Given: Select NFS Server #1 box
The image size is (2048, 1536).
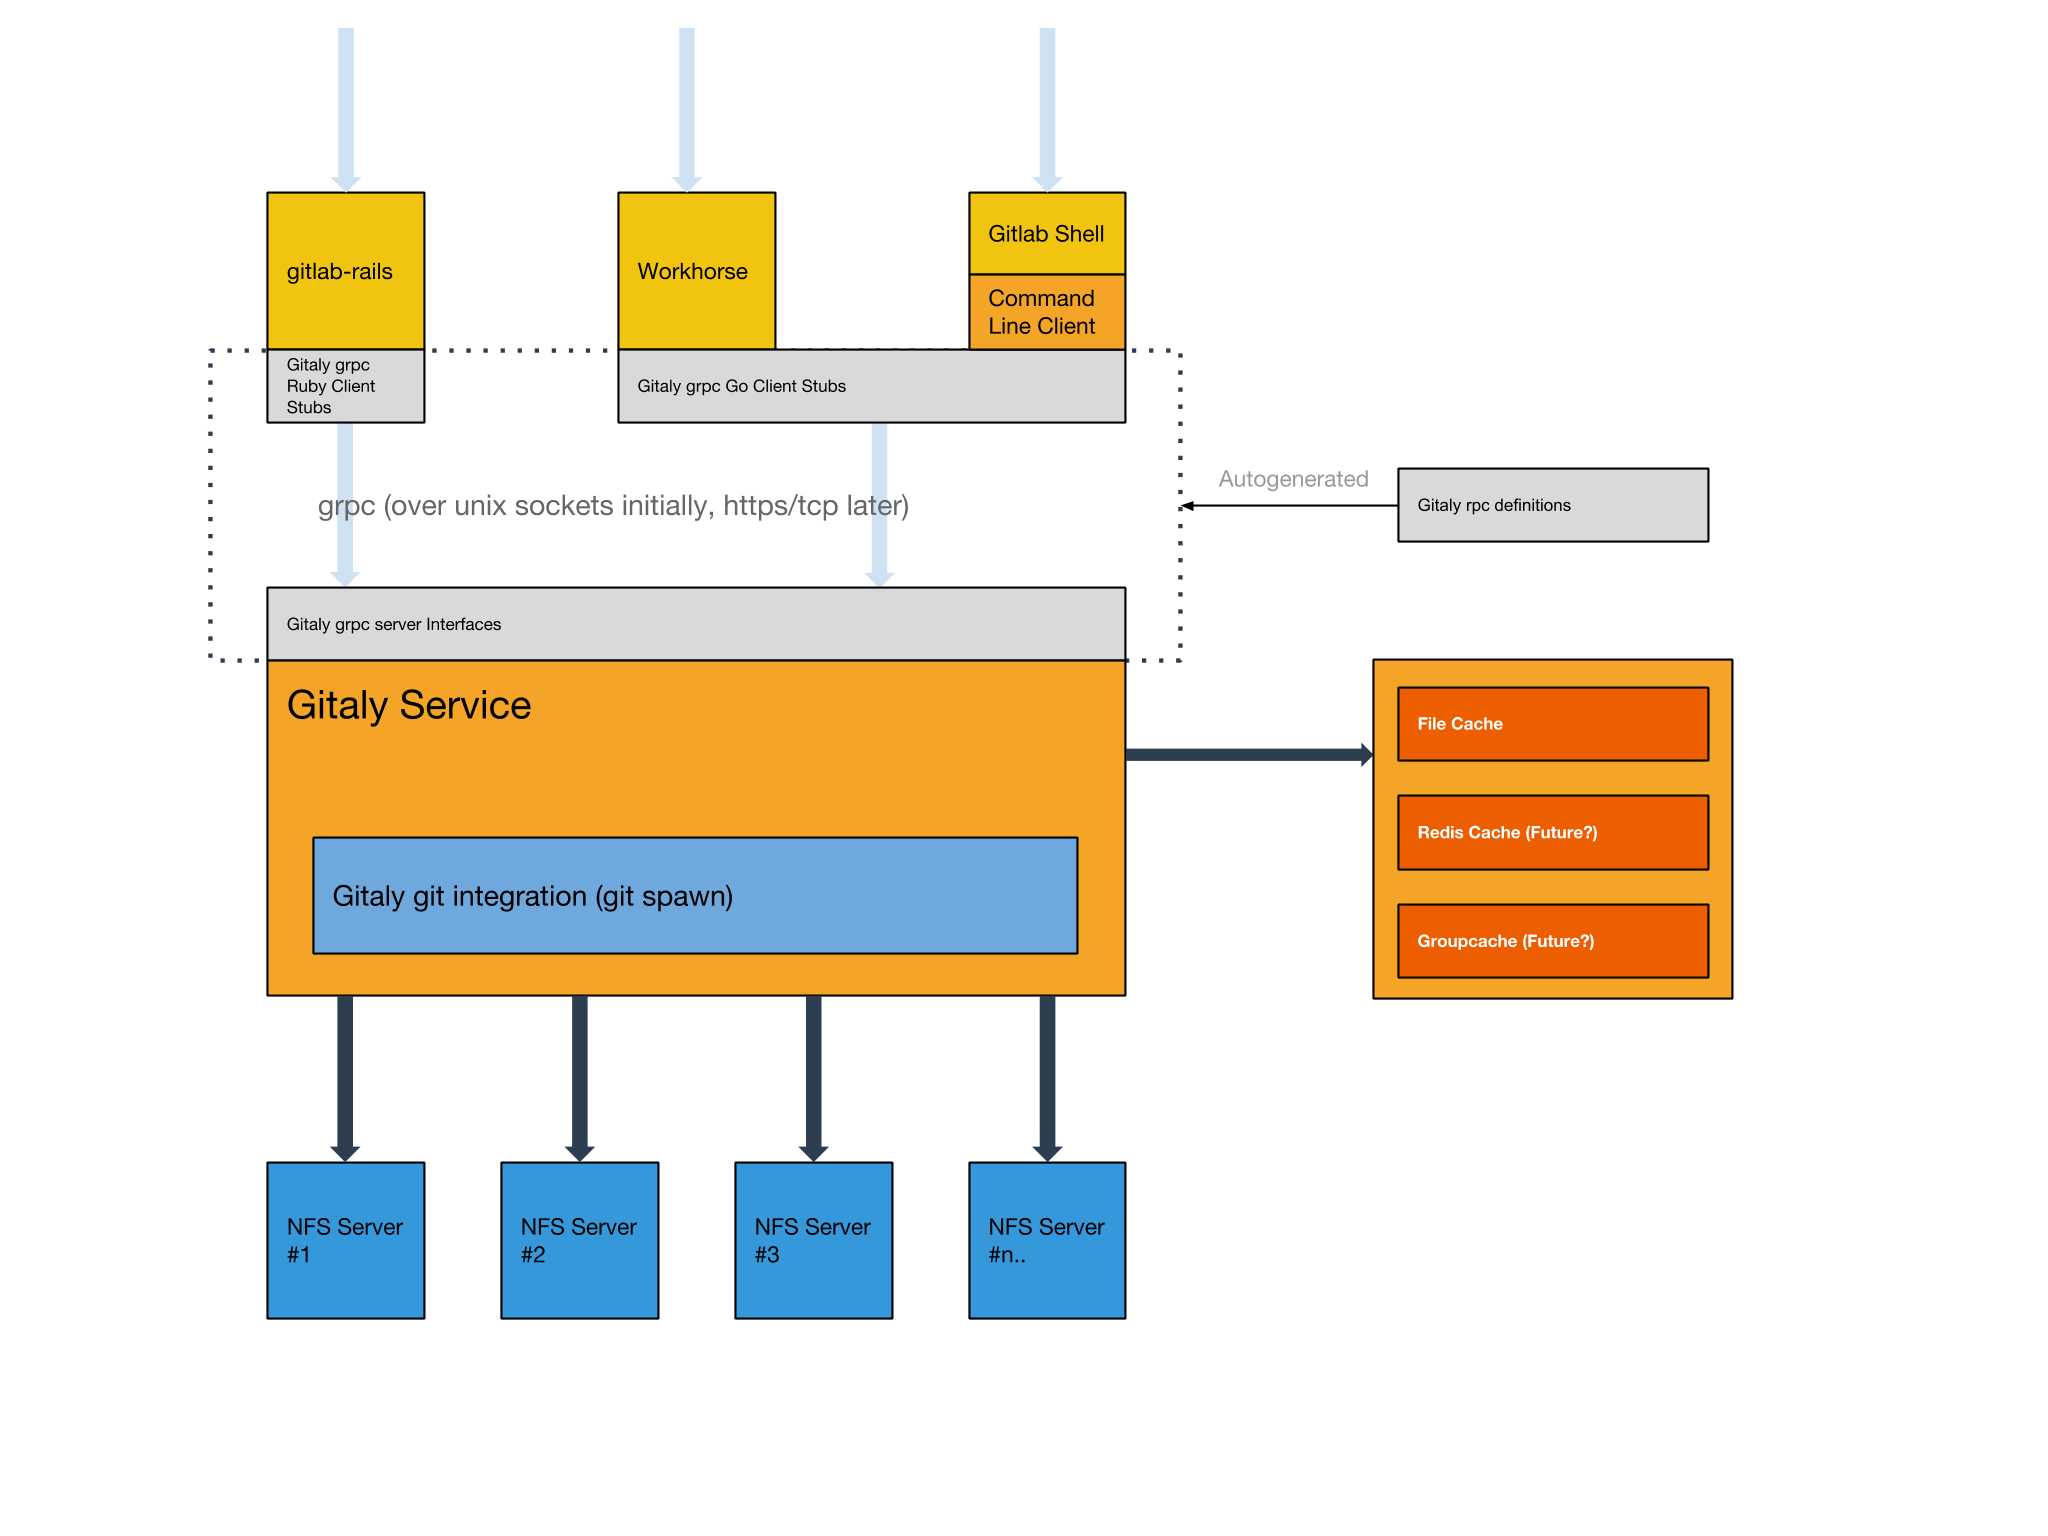Looking at the screenshot, I should pyautogui.click(x=345, y=1240).
